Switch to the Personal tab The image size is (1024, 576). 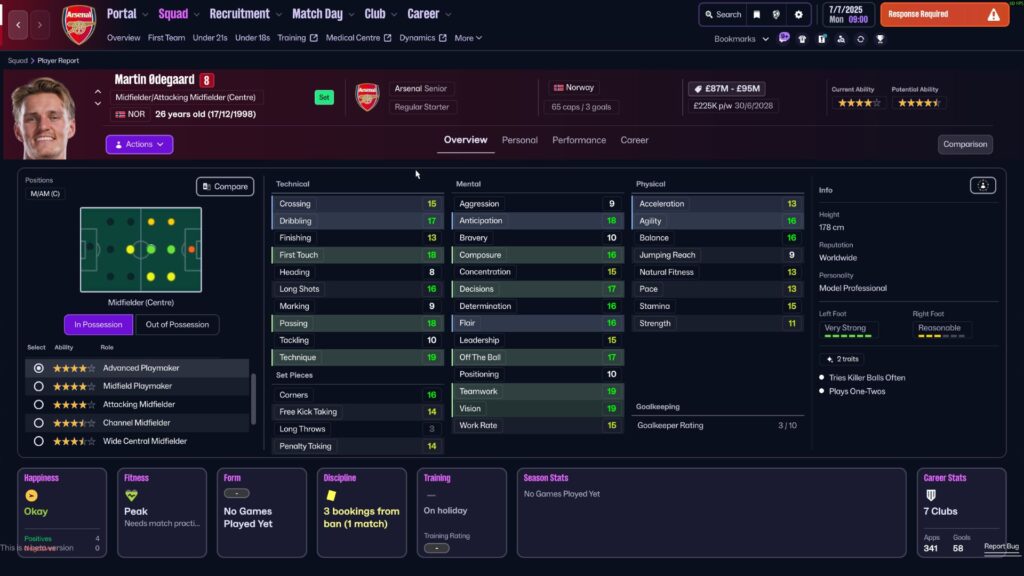[x=520, y=140]
